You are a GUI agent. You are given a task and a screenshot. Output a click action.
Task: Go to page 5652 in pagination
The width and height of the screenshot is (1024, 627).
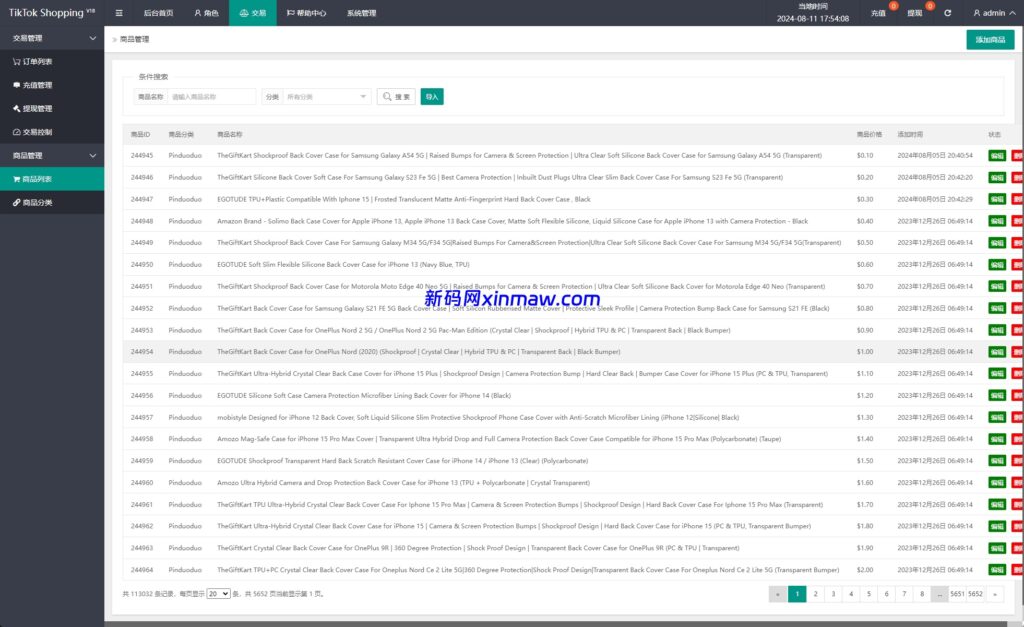click(975, 593)
